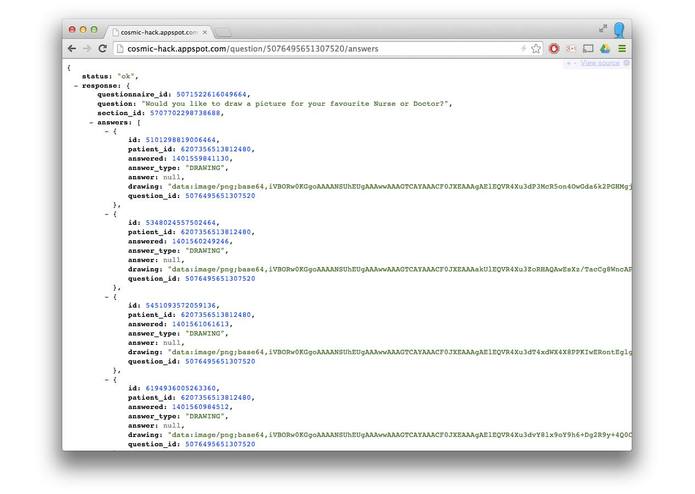The width and height of the screenshot is (695, 494).
Task: Click the answer_type "DRAWING" in third answer
Action: (205, 333)
